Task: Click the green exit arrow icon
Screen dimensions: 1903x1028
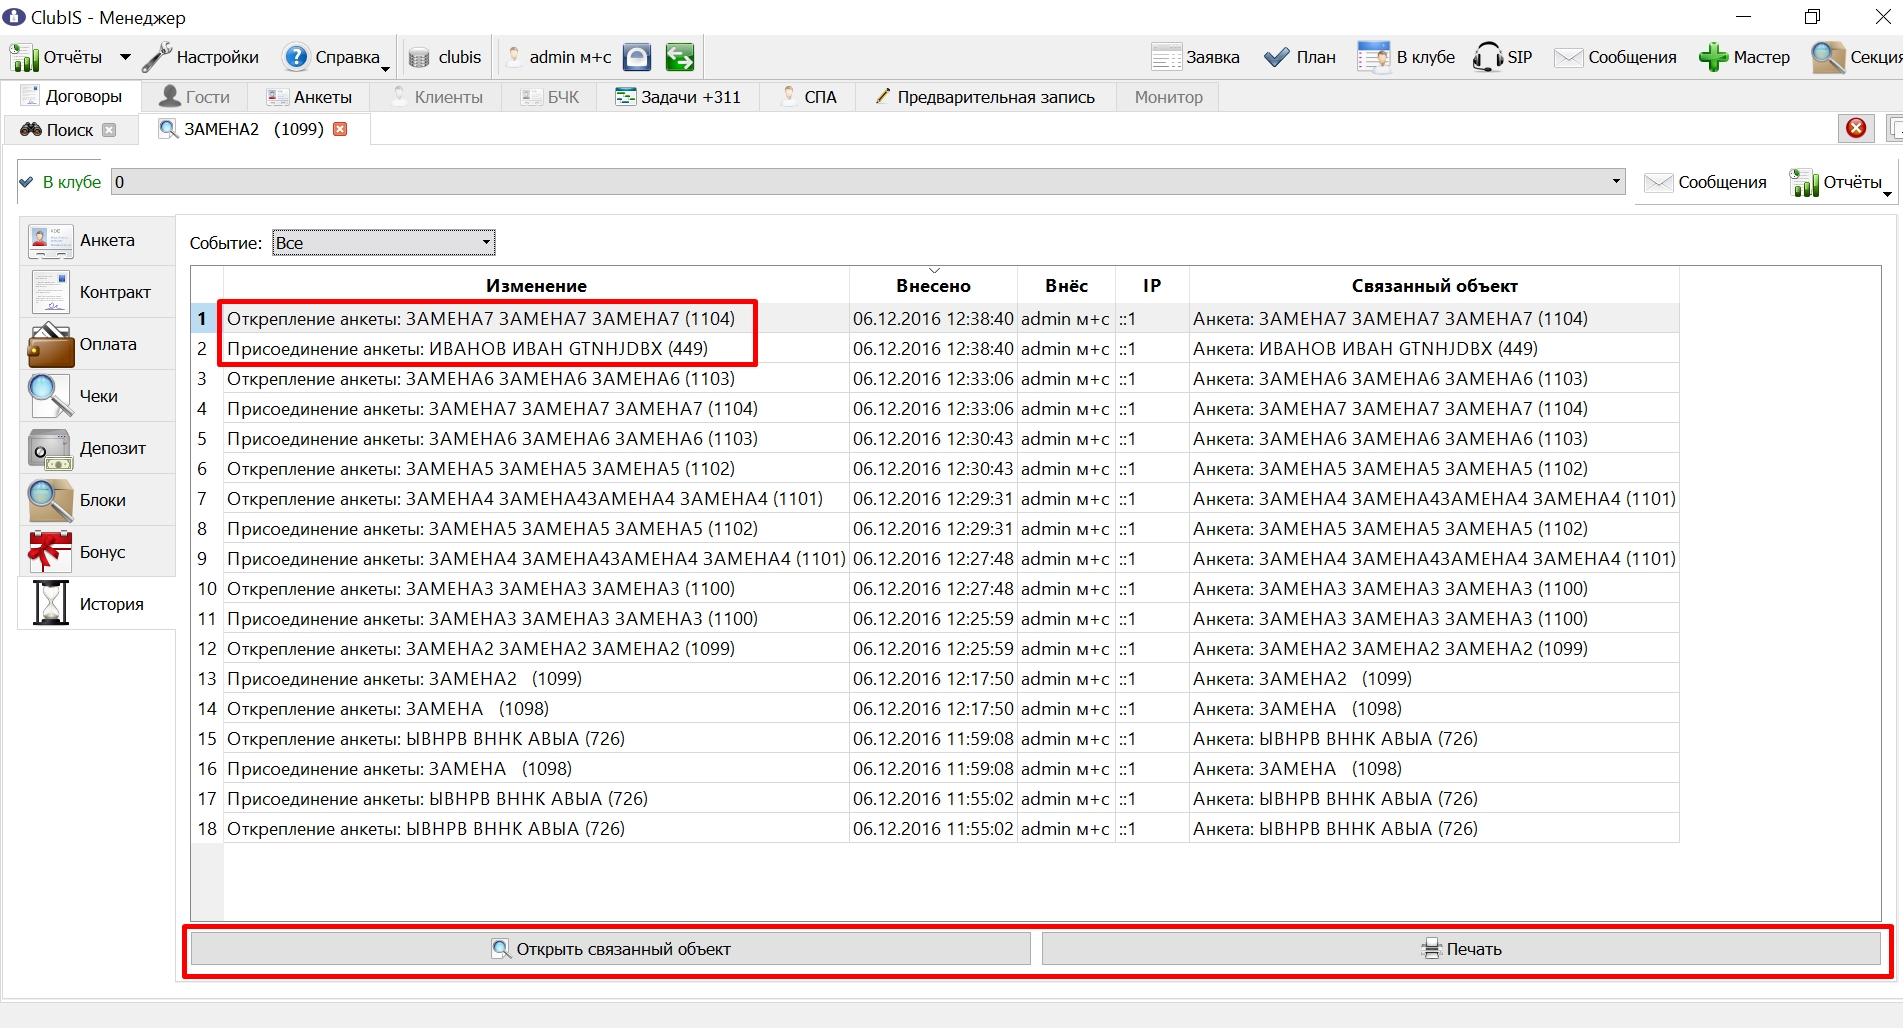Action: point(680,57)
